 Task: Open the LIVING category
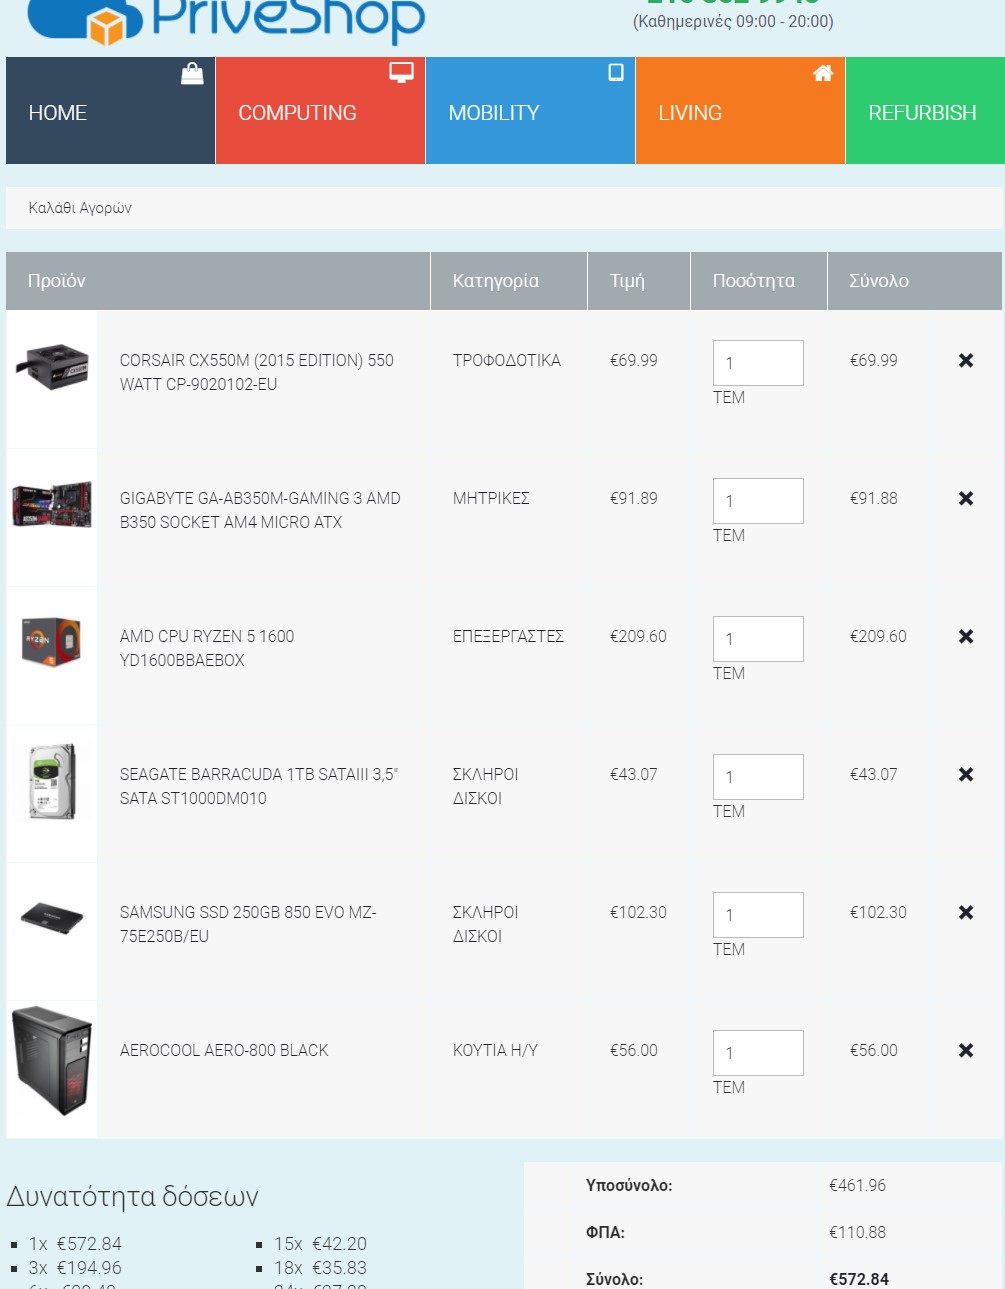click(740, 110)
